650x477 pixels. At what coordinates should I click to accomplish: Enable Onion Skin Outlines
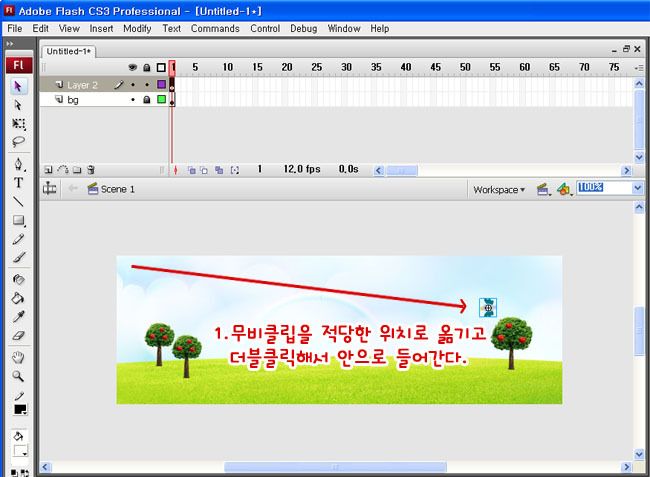point(204,170)
